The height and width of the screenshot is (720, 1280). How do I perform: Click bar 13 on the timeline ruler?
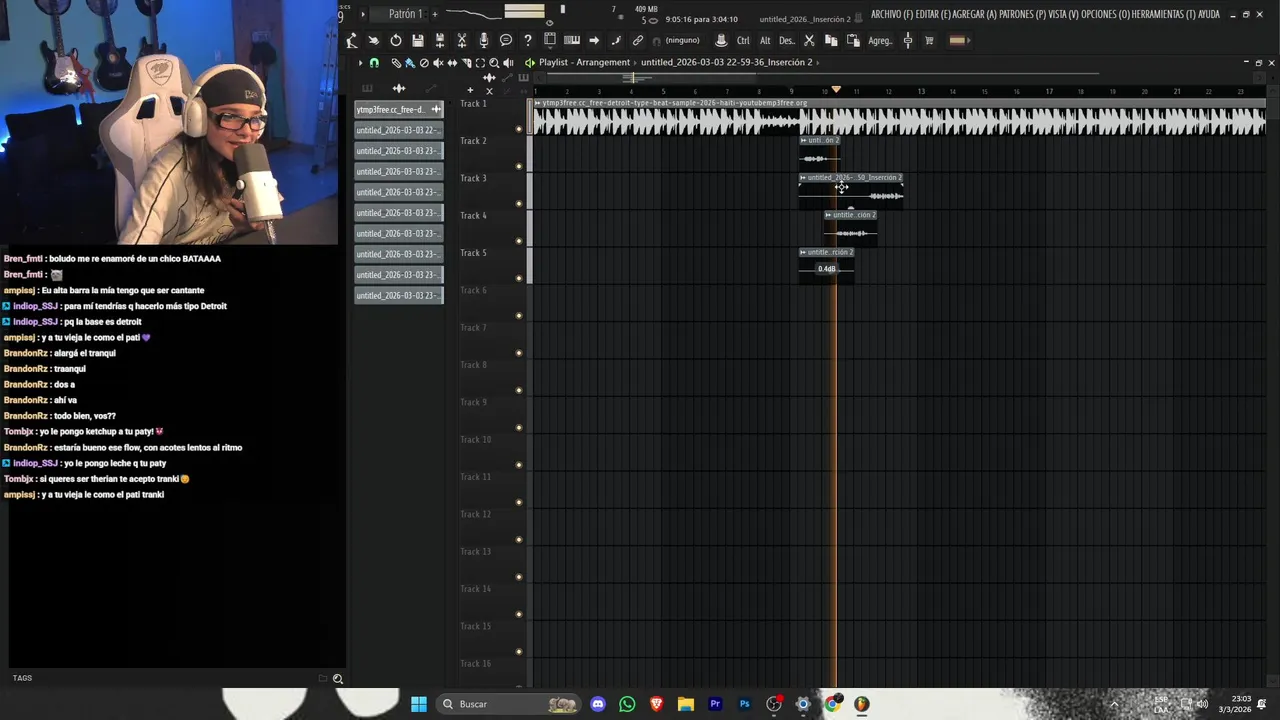pyautogui.click(x=921, y=91)
